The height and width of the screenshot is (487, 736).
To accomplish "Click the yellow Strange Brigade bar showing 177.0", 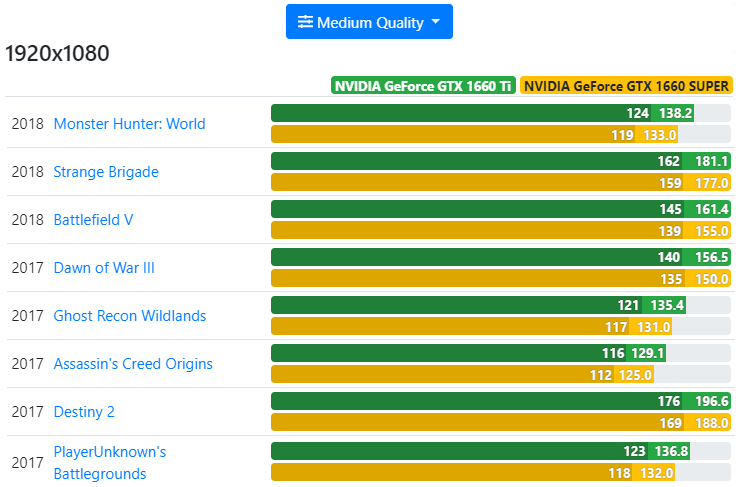I will coord(501,183).
